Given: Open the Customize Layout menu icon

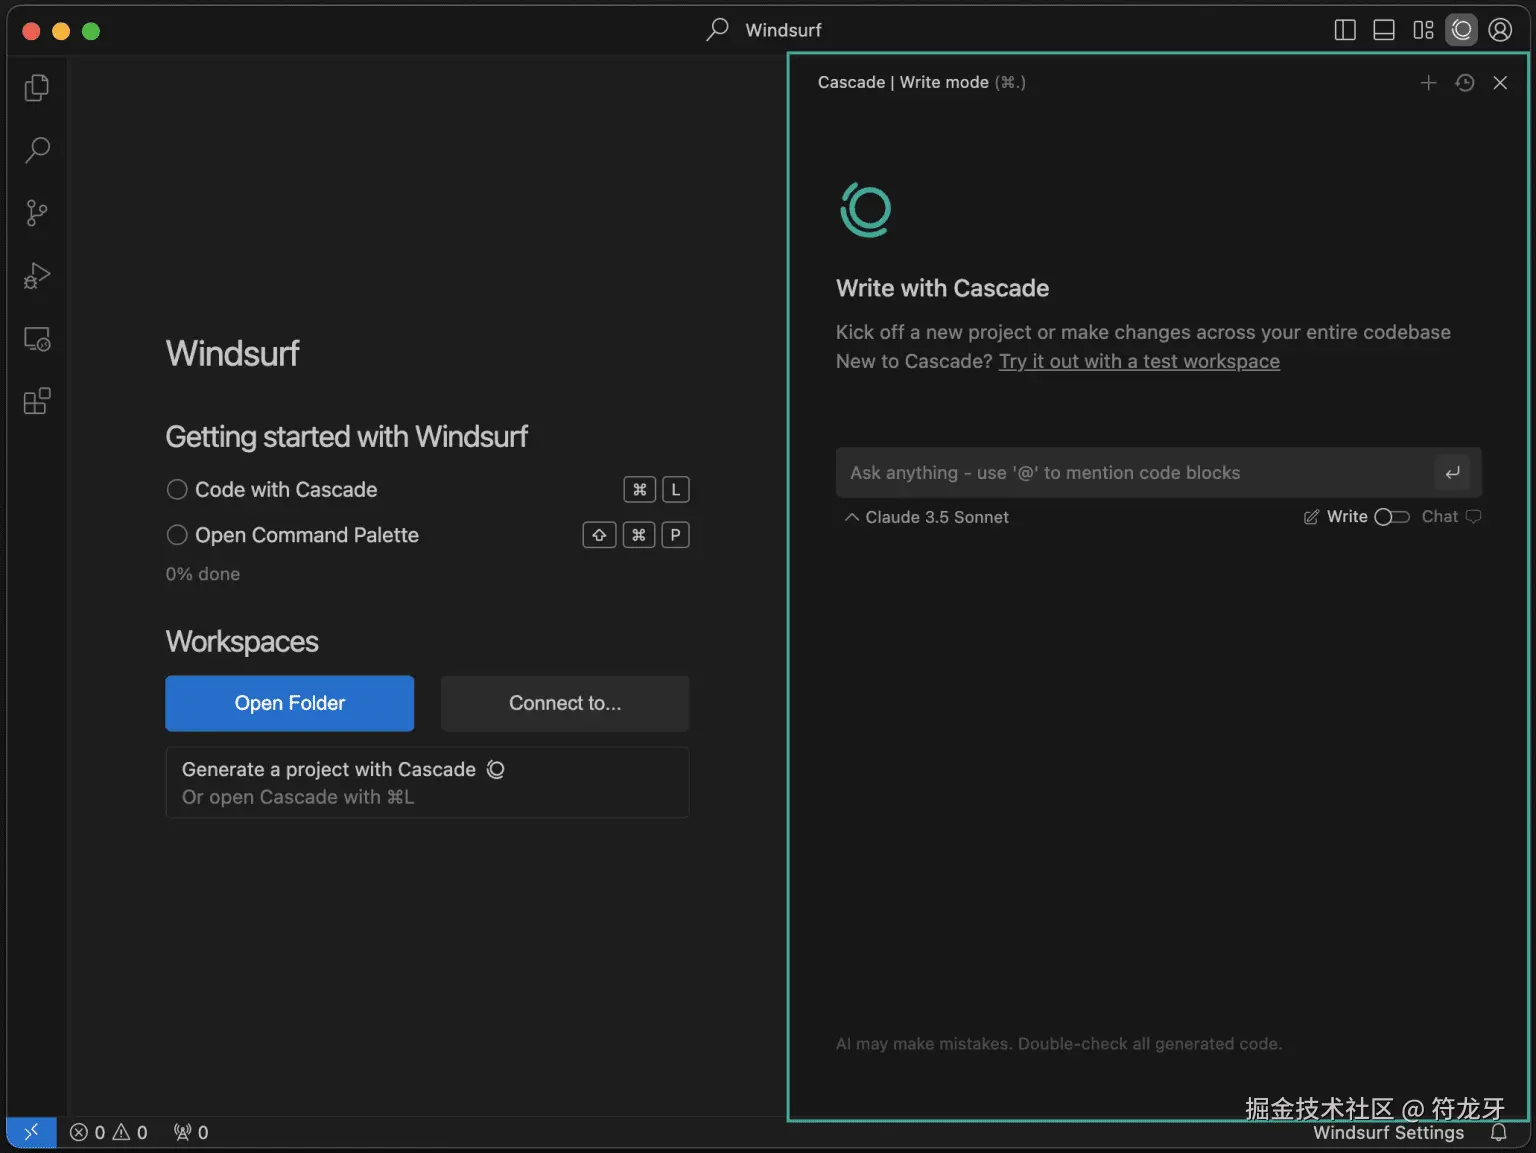Looking at the screenshot, I should coord(1423,30).
